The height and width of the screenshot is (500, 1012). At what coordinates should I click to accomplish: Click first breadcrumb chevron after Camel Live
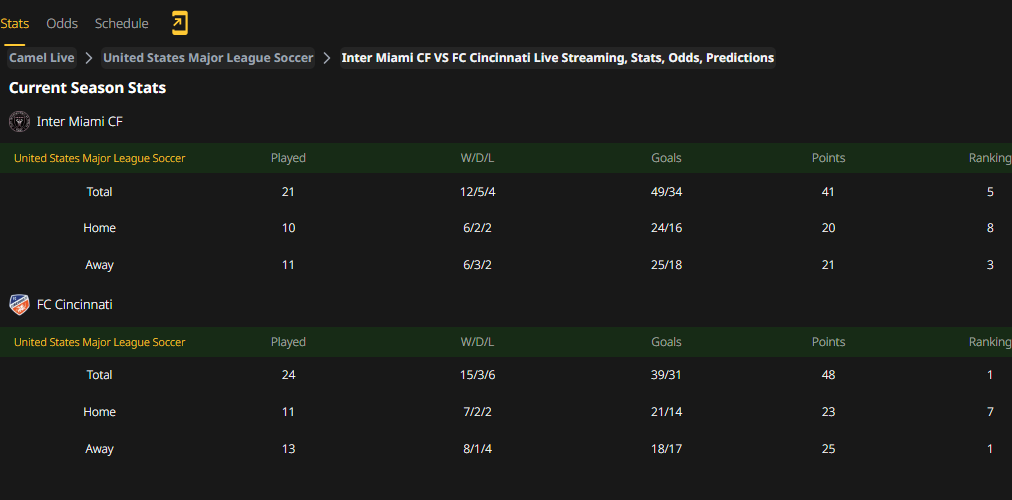(89, 58)
